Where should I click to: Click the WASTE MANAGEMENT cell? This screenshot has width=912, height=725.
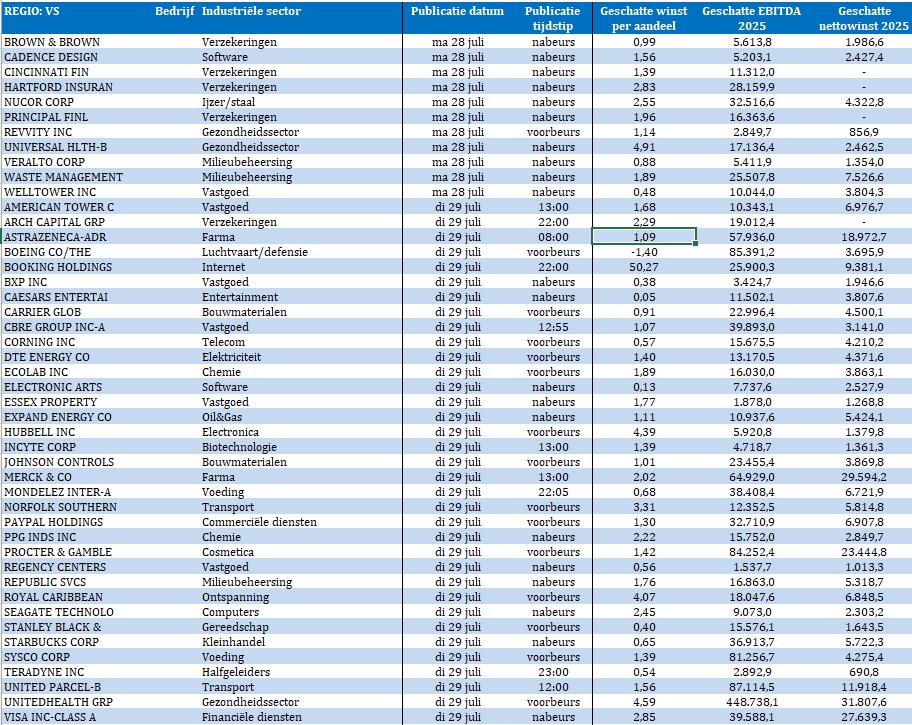pyautogui.click(x=63, y=177)
